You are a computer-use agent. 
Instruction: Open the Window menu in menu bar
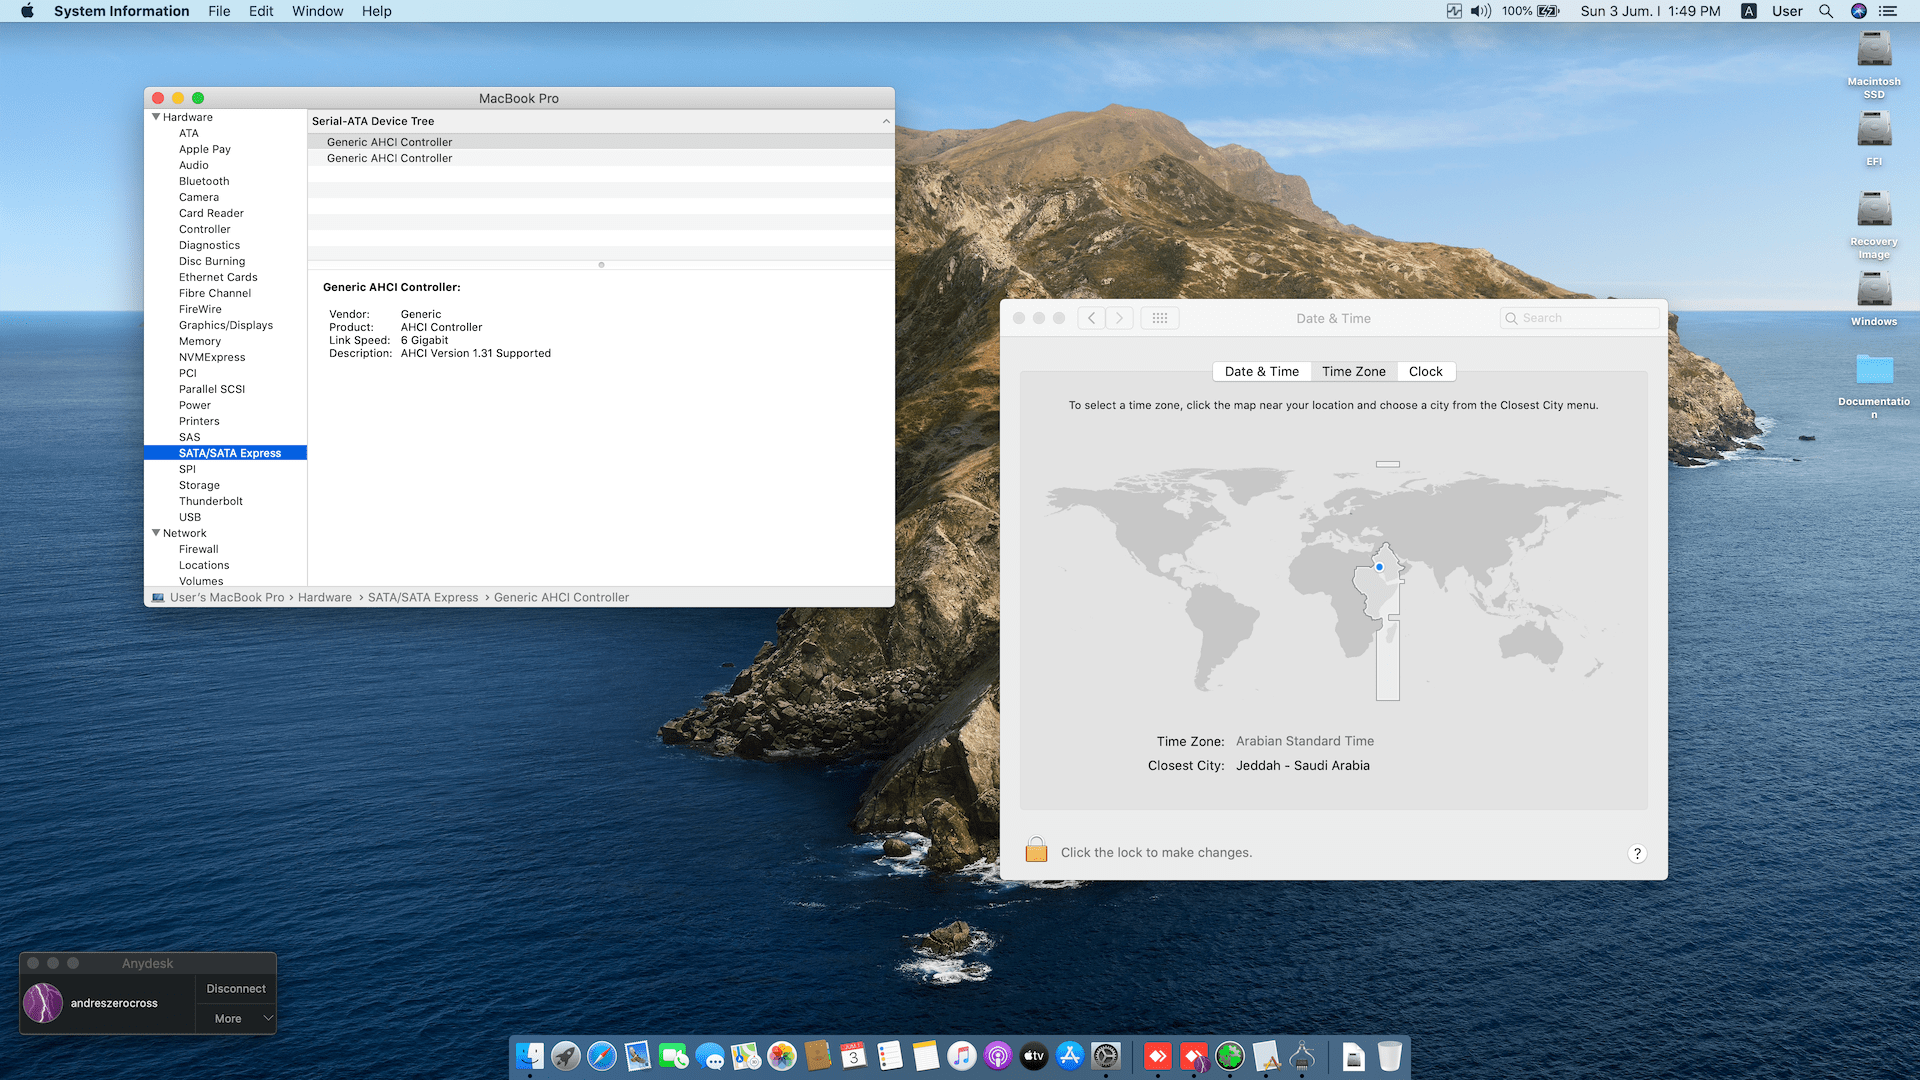pos(317,11)
